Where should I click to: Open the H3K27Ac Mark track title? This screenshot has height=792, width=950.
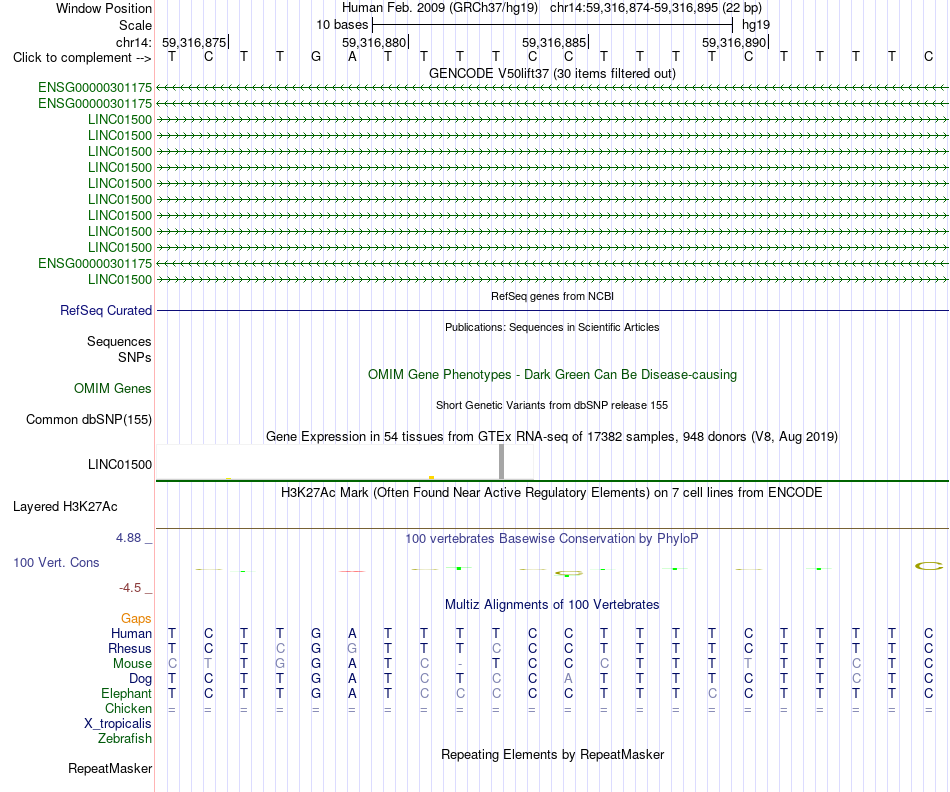coord(552,492)
